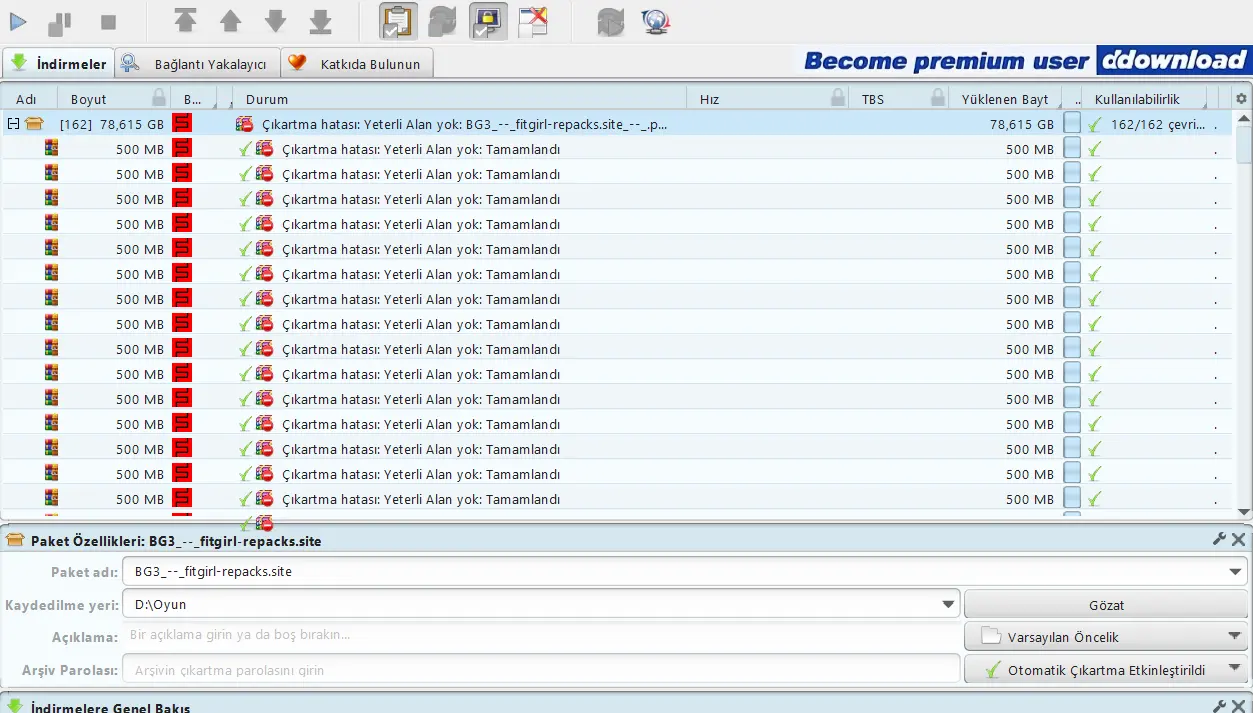Stop all downloads with the stop icon
The width and height of the screenshot is (1253, 713).
coord(108,21)
